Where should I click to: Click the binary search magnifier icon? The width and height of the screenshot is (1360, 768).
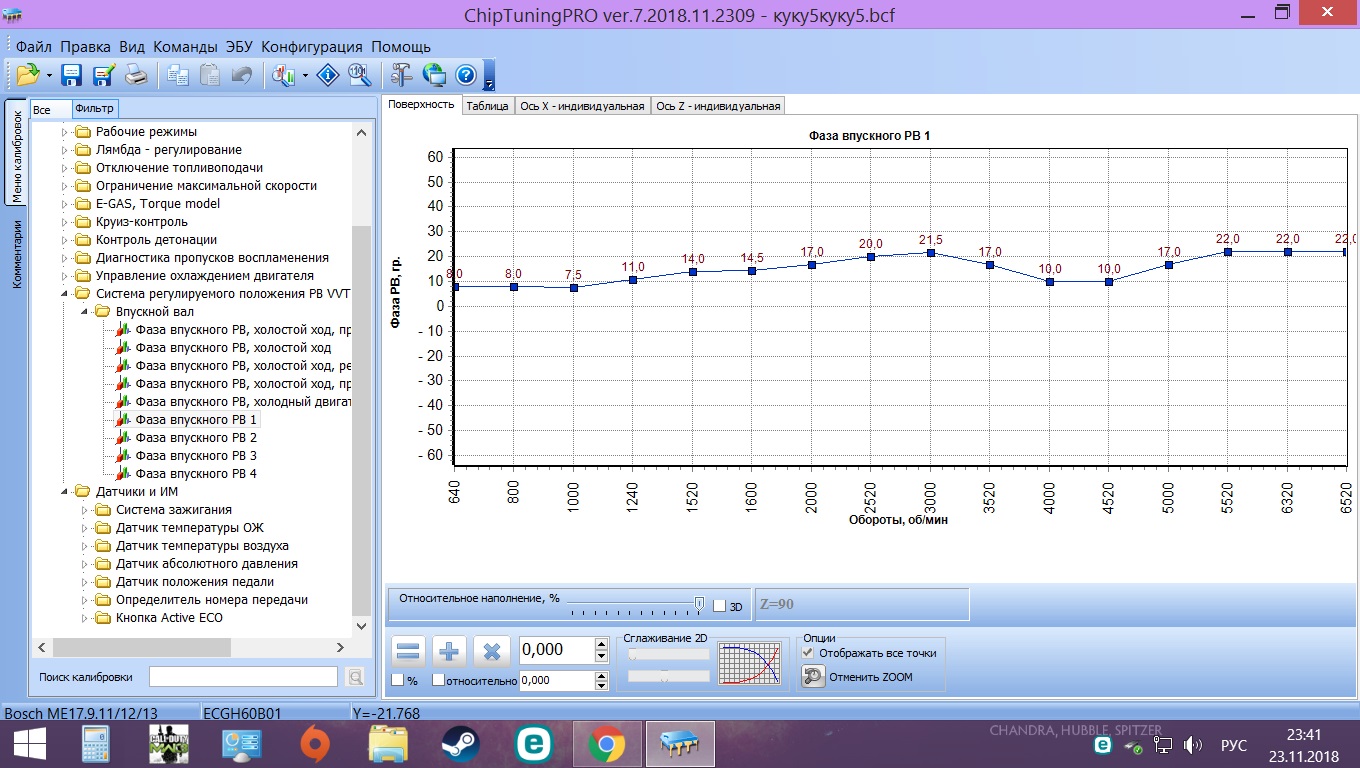tap(359, 75)
